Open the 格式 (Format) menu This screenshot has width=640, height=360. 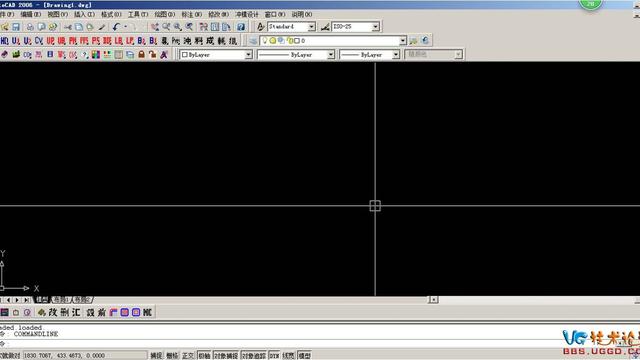111,14
